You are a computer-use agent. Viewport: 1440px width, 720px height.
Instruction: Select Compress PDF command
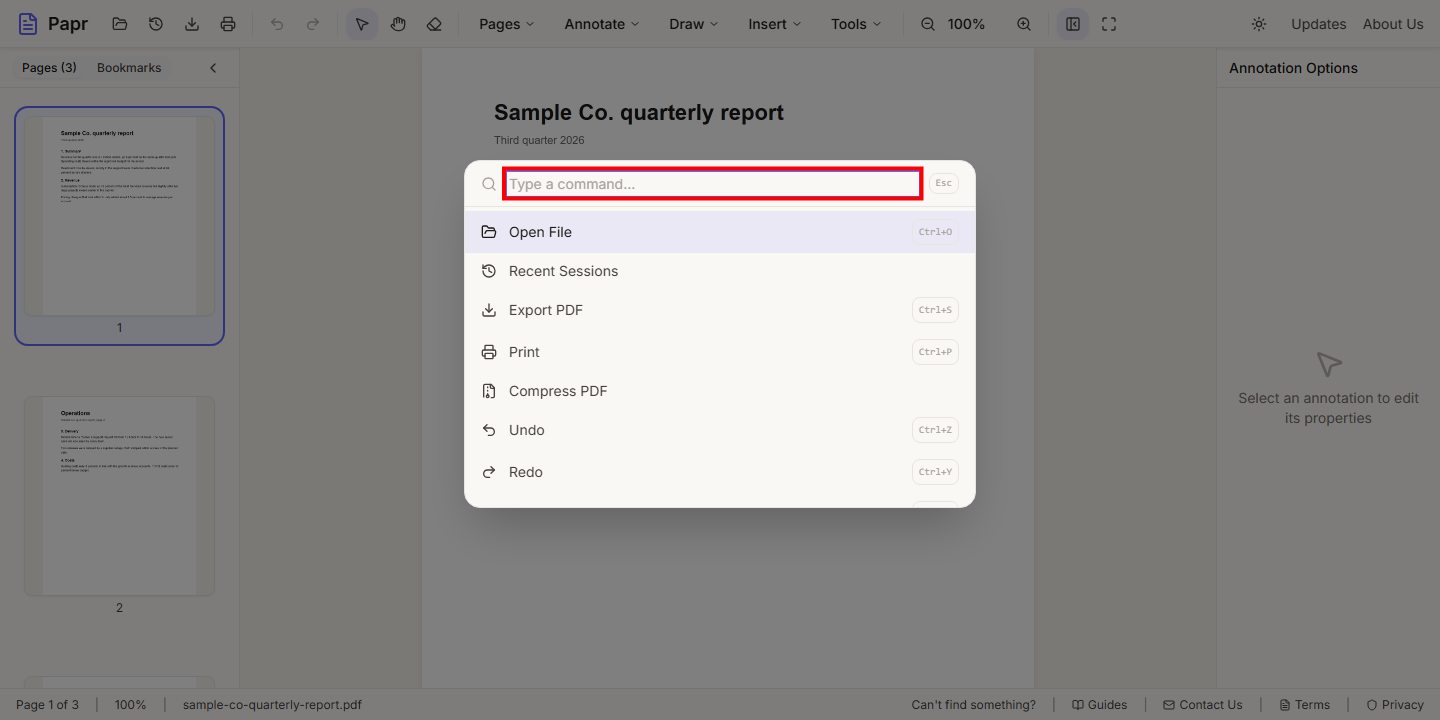pyautogui.click(x=720, y=391)
